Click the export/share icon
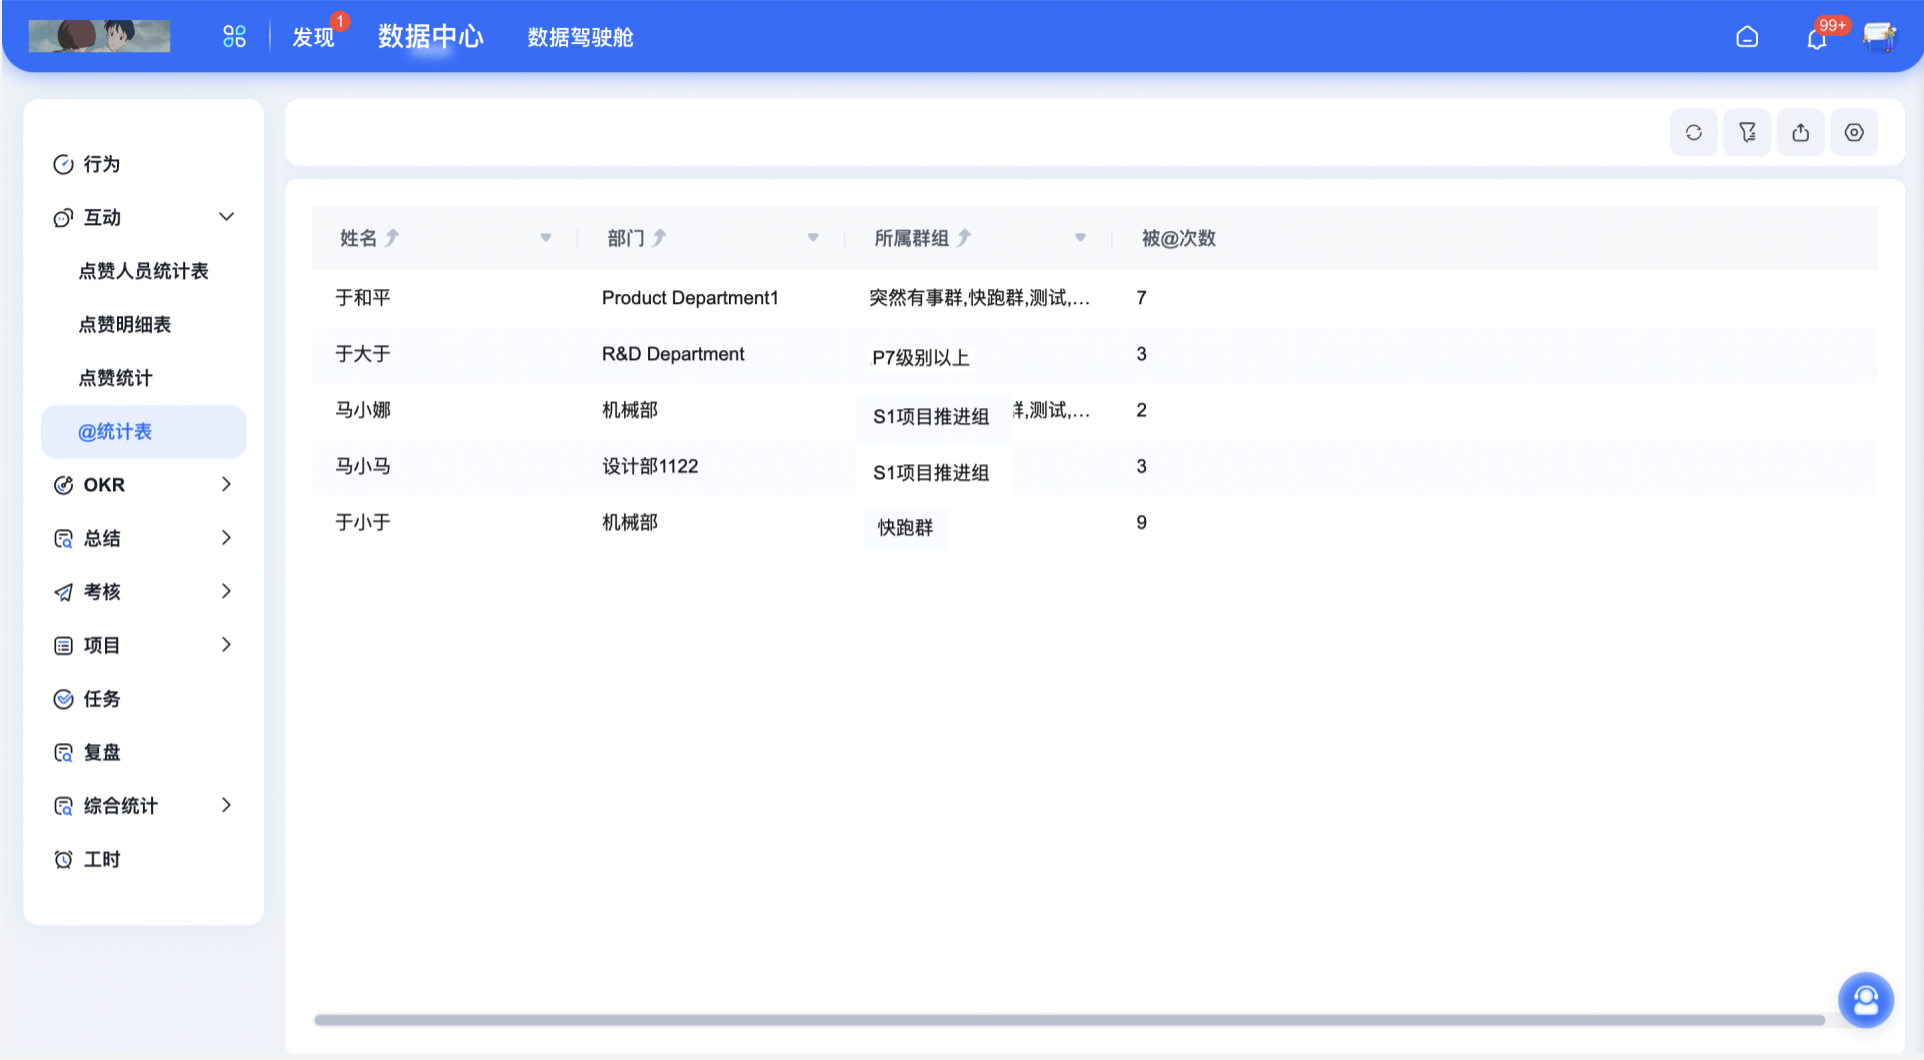The width and height of the screenshot is (1924, 1060). click(1800, 132)
